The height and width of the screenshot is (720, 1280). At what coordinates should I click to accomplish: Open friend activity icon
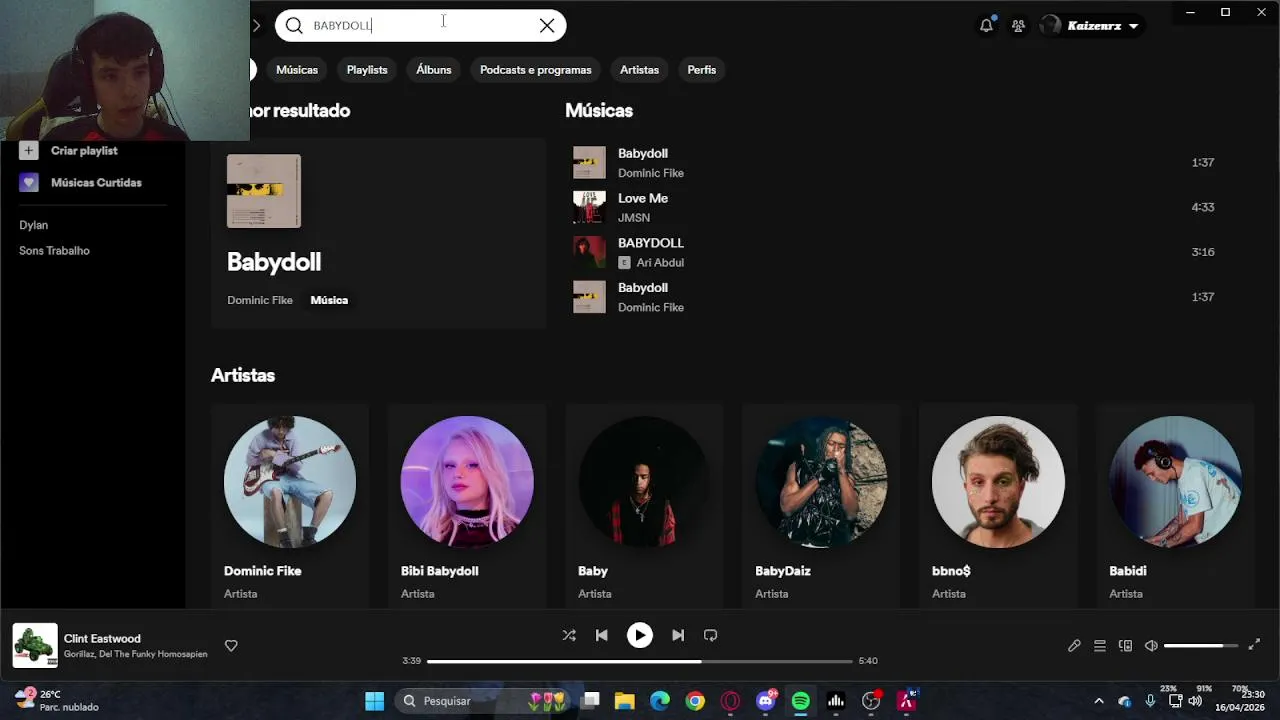pyautogui.click(x=1018, y=26)
